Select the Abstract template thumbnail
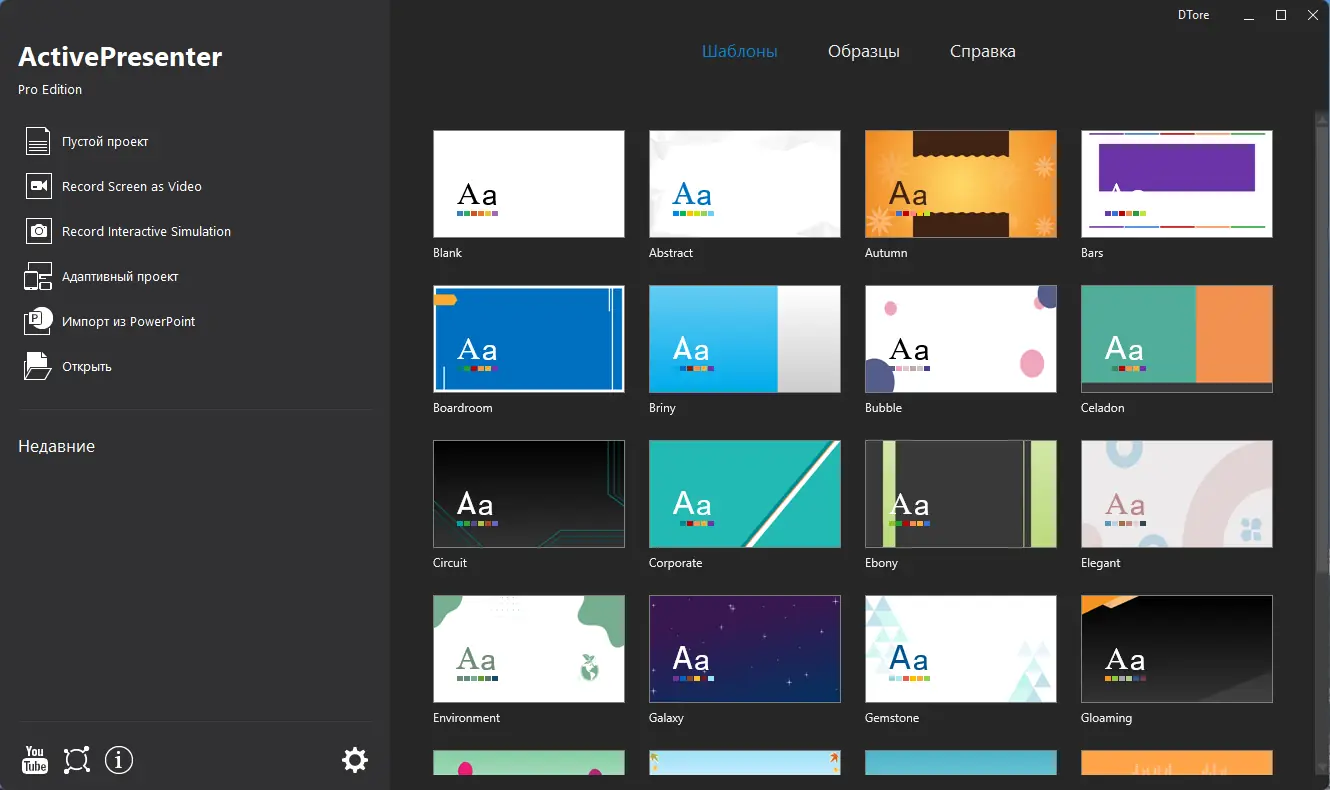This screenshot has height=790, width=1330. [x=745, y=184]
